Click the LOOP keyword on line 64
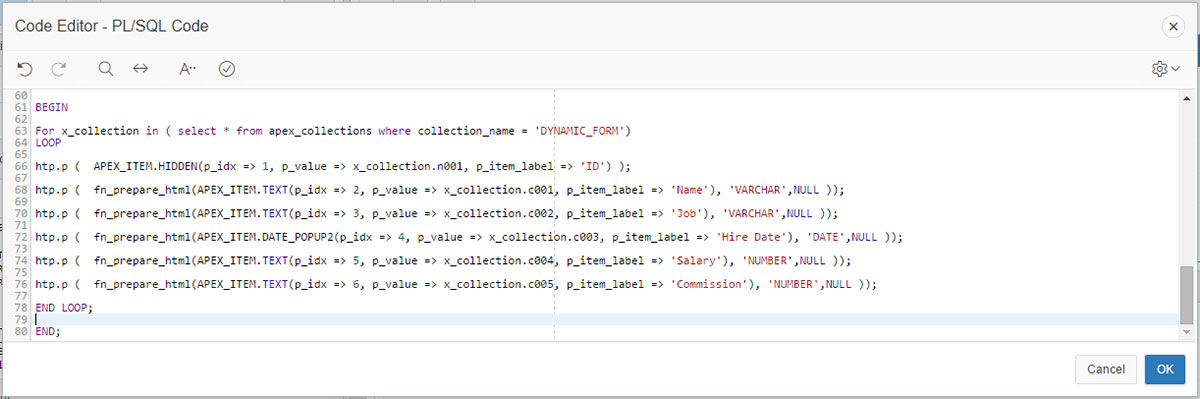This screenshot has width=1200, height=399. [x=48, y=143]
